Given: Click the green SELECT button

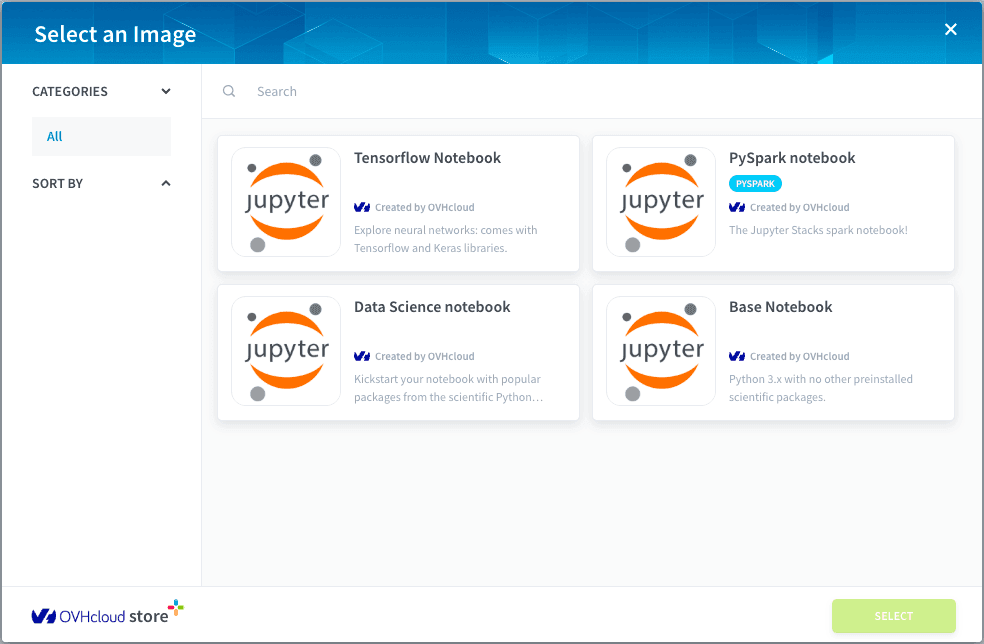Looking at the screenshot, I should tap(894, 616).
